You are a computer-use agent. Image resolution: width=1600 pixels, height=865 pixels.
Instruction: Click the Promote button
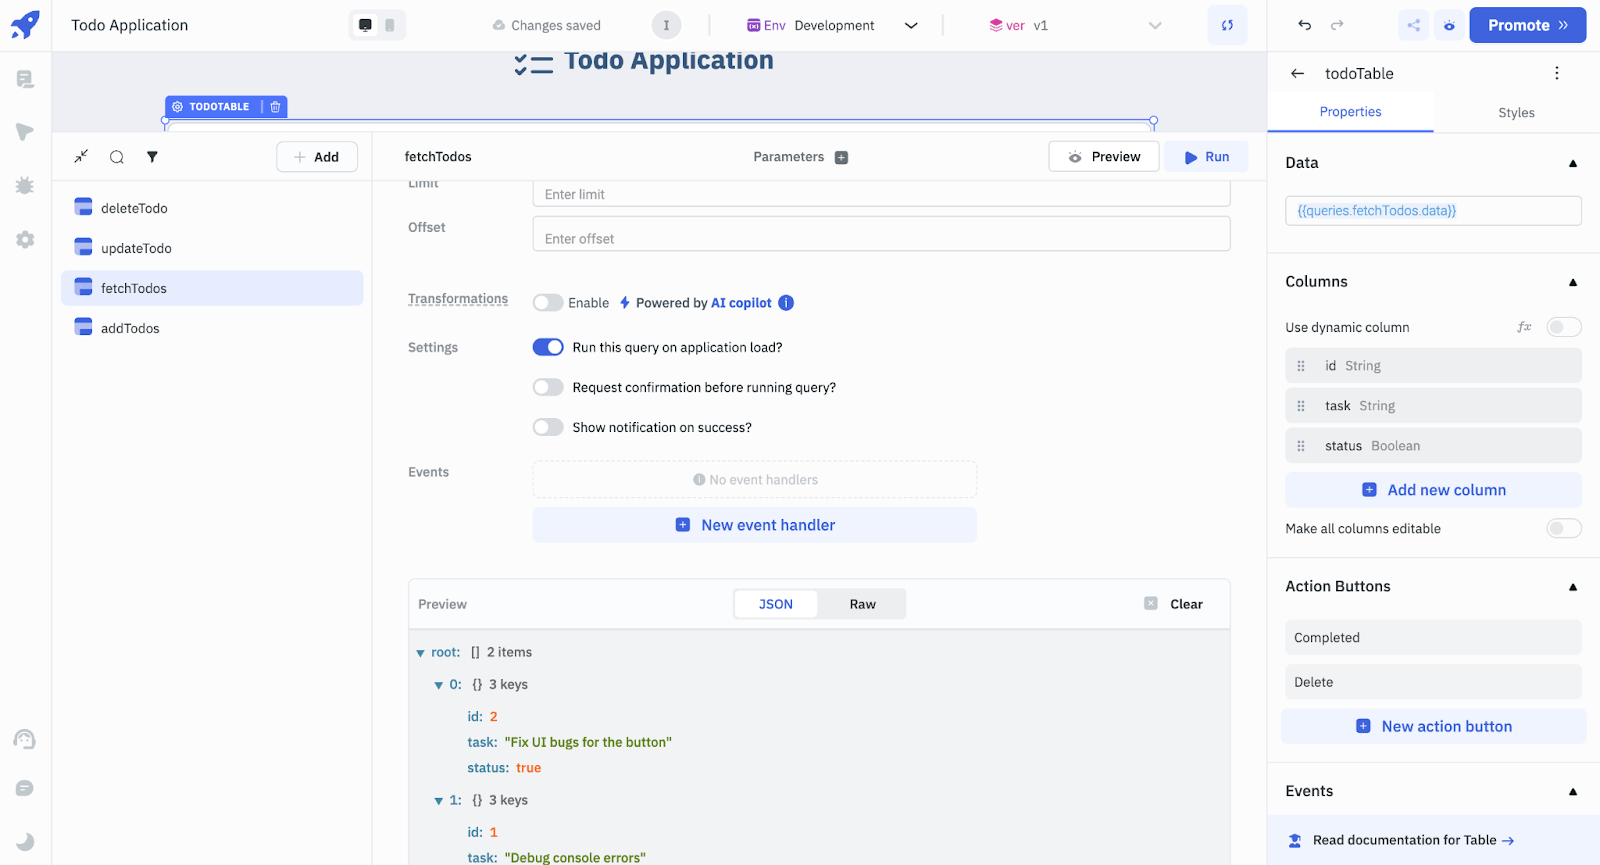point(1527,25)
